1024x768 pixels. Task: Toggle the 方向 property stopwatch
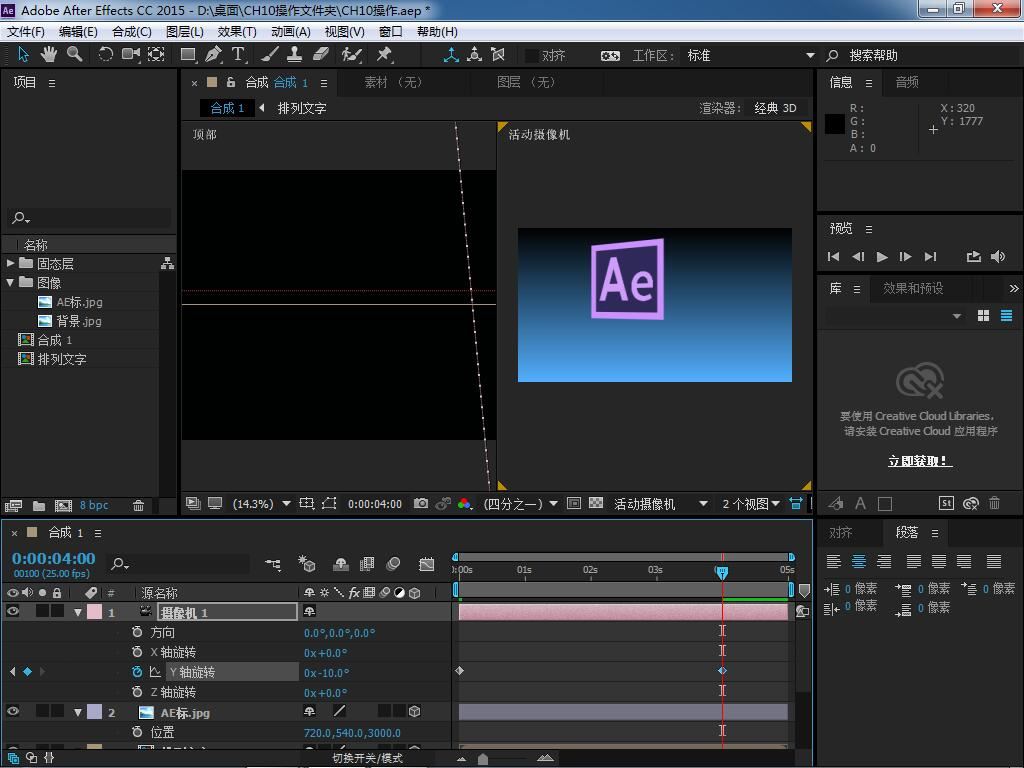pyautogui.click(x=136, y=632)
